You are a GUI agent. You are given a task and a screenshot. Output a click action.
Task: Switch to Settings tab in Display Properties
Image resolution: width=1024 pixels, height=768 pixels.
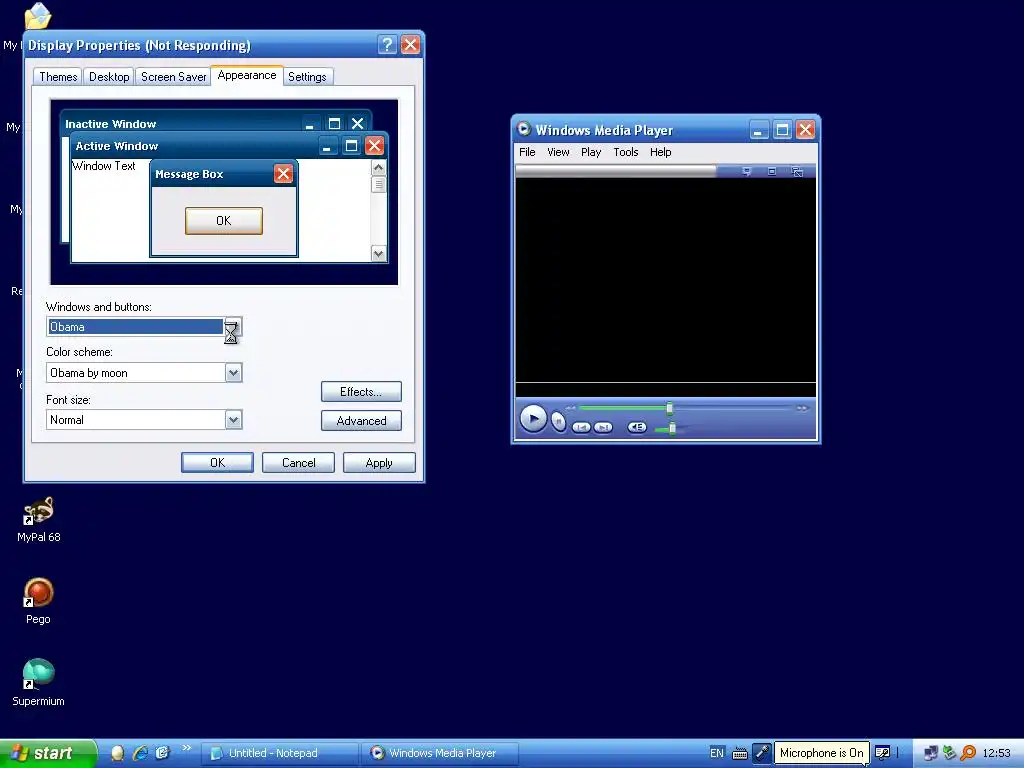click(307, 77)
